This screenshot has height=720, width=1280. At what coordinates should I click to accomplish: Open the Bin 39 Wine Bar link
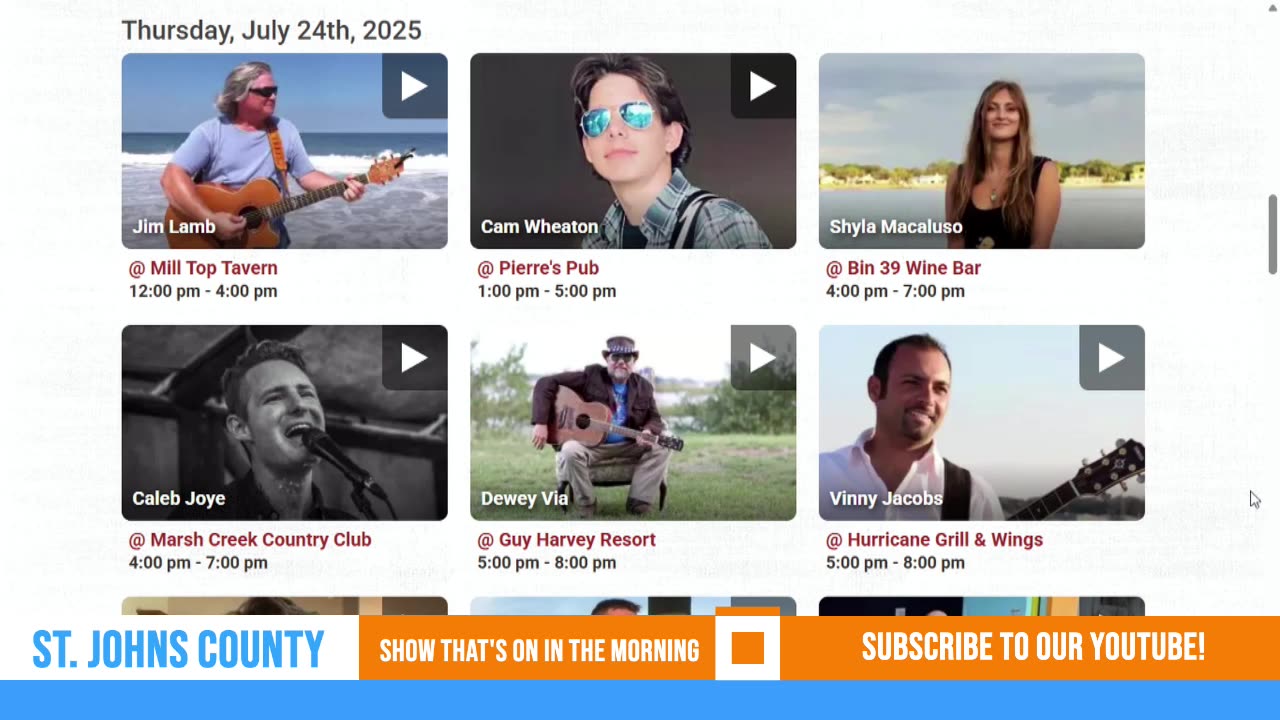pyautogui.click(x=903, y=268)
